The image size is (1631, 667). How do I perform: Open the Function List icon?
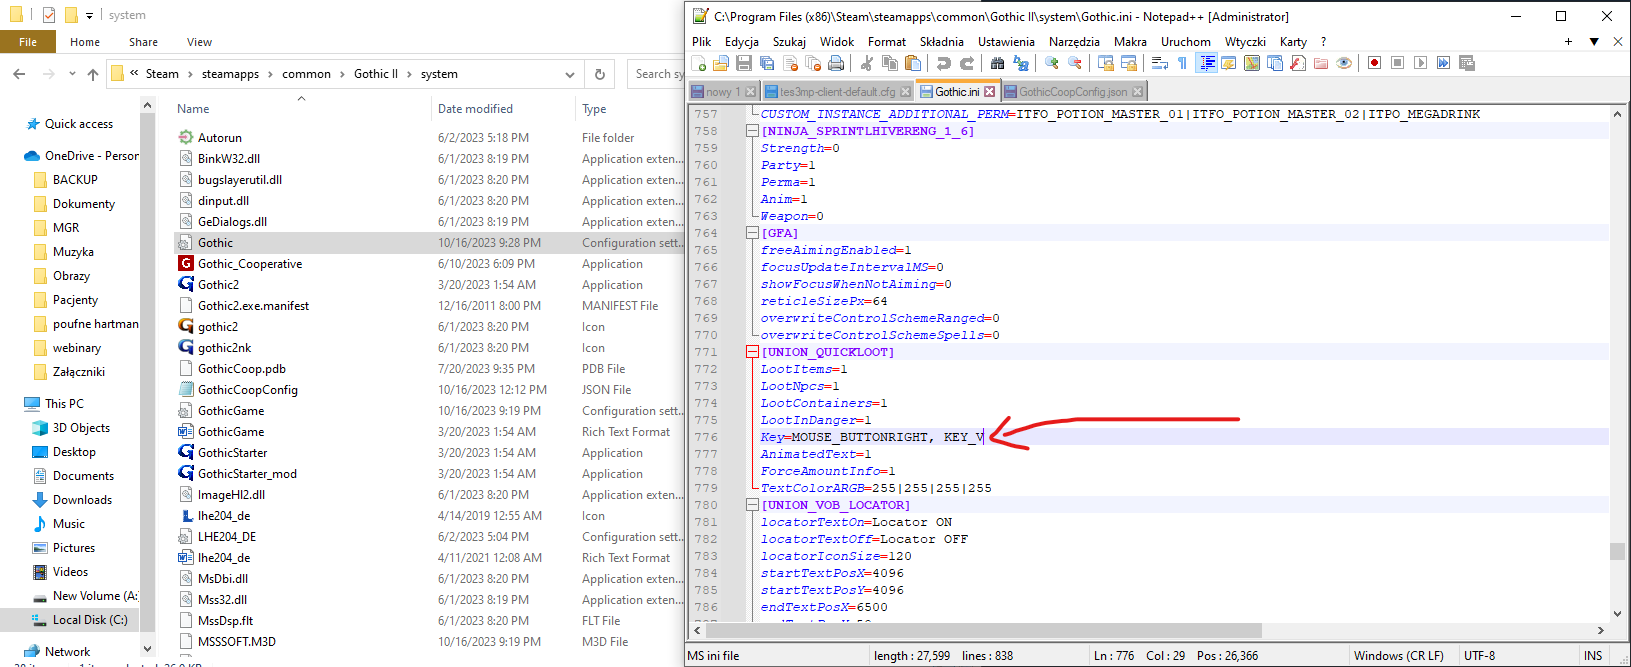pos(1297,63)
